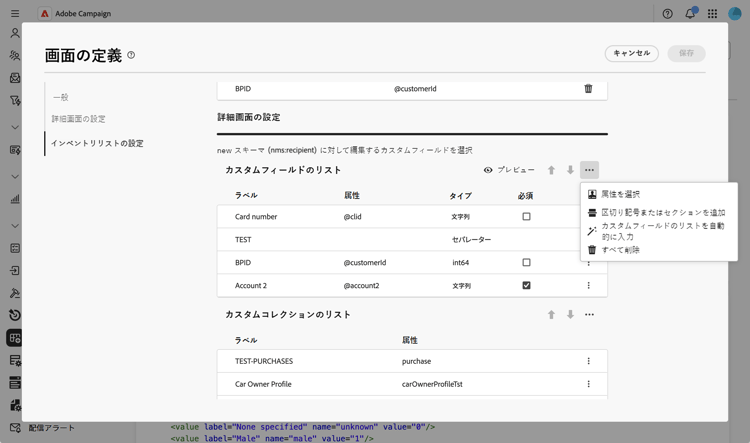This screenshot has height=443, width=750.
Task: Open row menu for Account 2
Action: pos(588,286)
